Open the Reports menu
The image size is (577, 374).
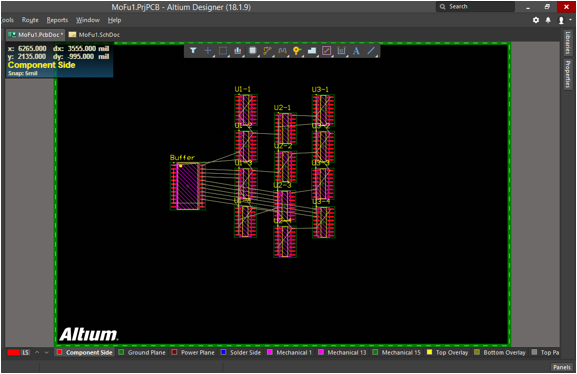coord(57,20)
